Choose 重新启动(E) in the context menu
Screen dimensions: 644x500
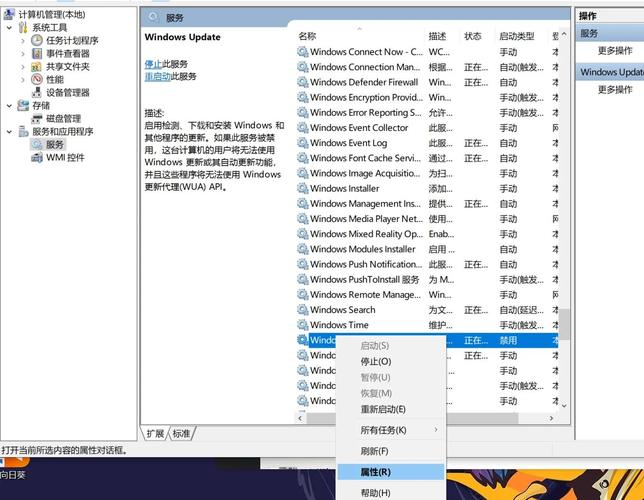tap(391, 409)
